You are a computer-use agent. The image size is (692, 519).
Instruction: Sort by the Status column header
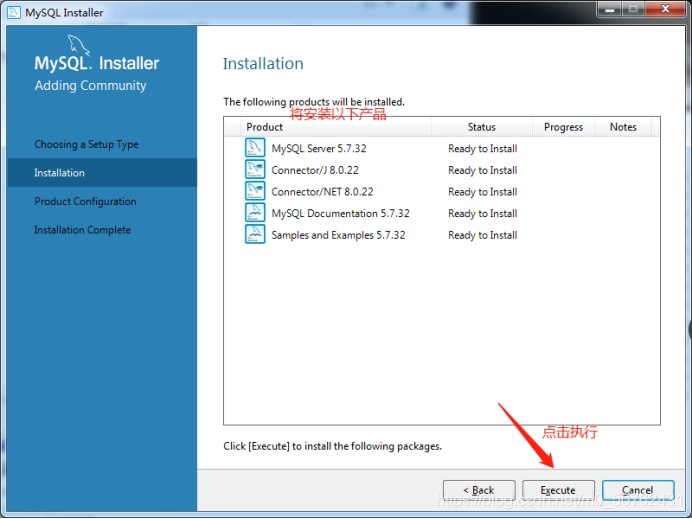(x=481, y=127)
